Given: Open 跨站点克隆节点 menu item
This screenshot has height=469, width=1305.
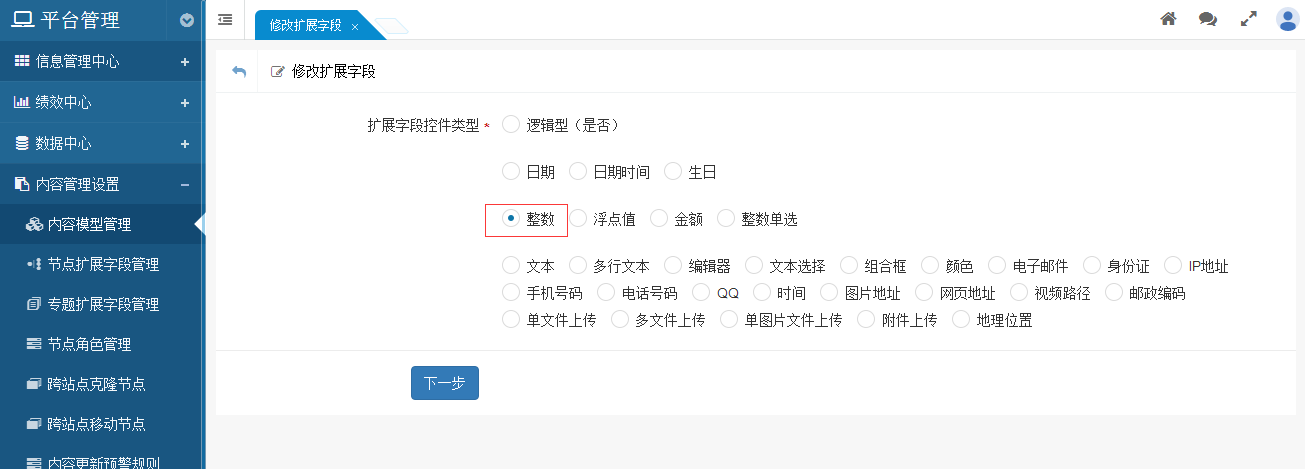Looking at the screenshot, I should point(102,384).
